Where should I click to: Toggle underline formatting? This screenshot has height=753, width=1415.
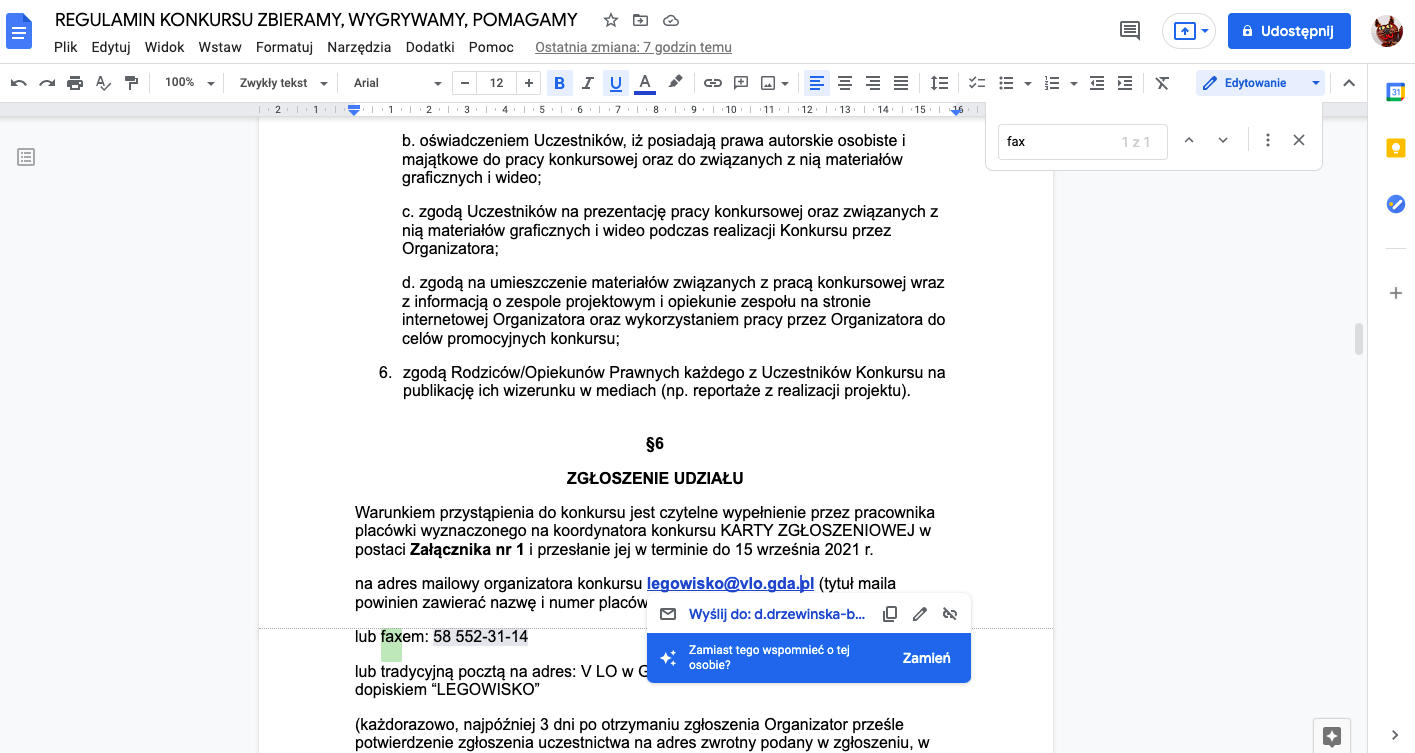pos(615,83)
